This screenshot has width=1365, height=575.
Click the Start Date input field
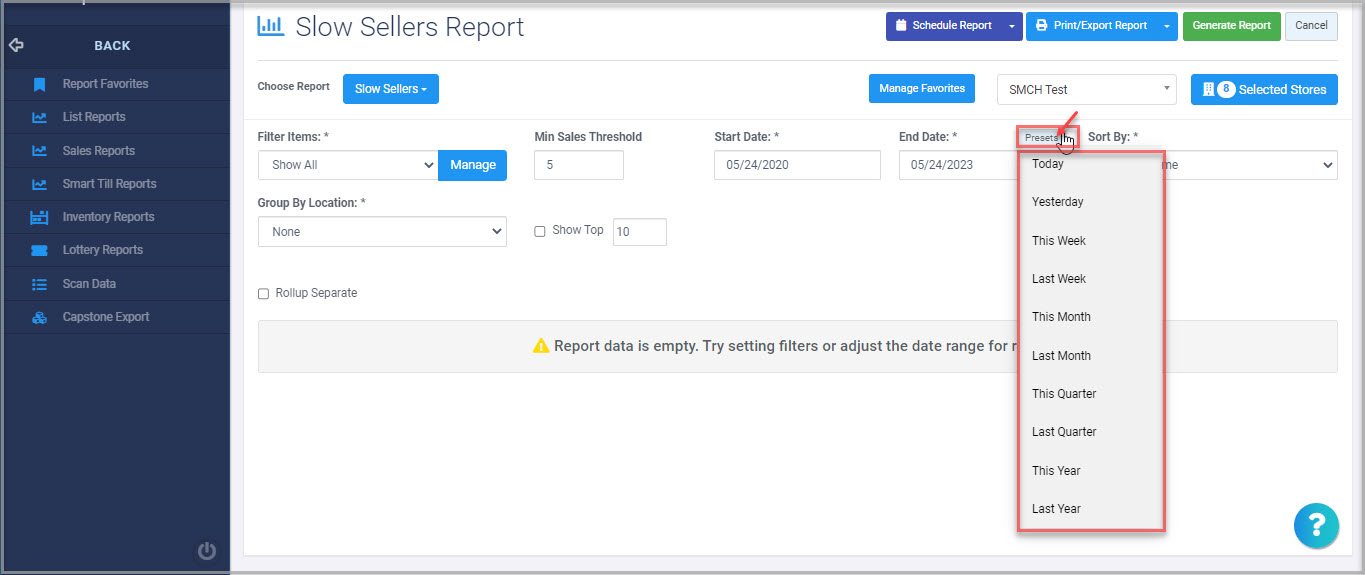(797, 165)
